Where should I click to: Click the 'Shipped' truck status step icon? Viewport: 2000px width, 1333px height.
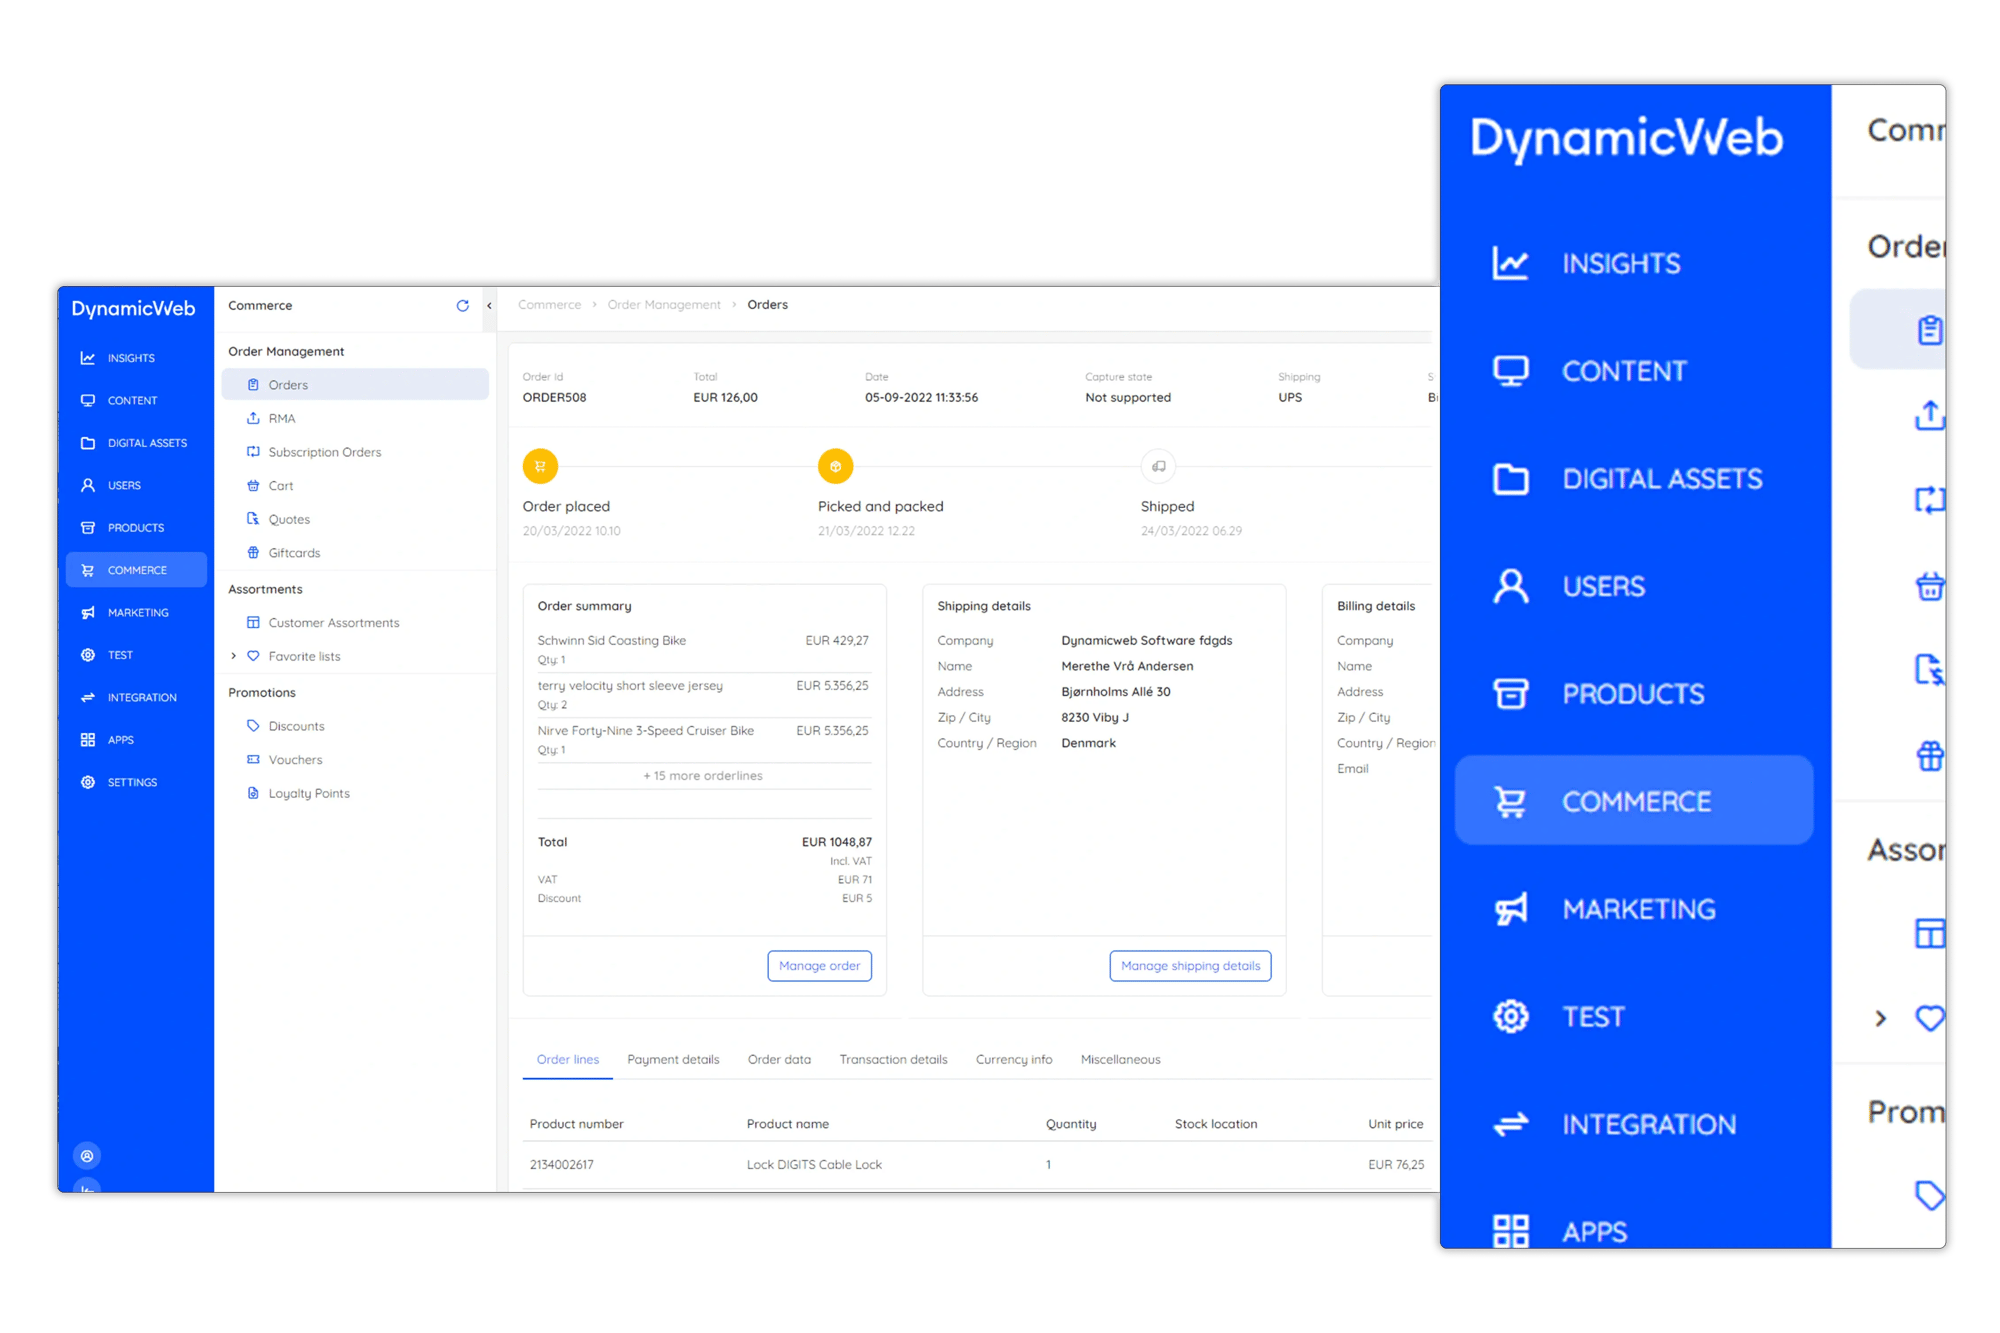click(1158, 466)
